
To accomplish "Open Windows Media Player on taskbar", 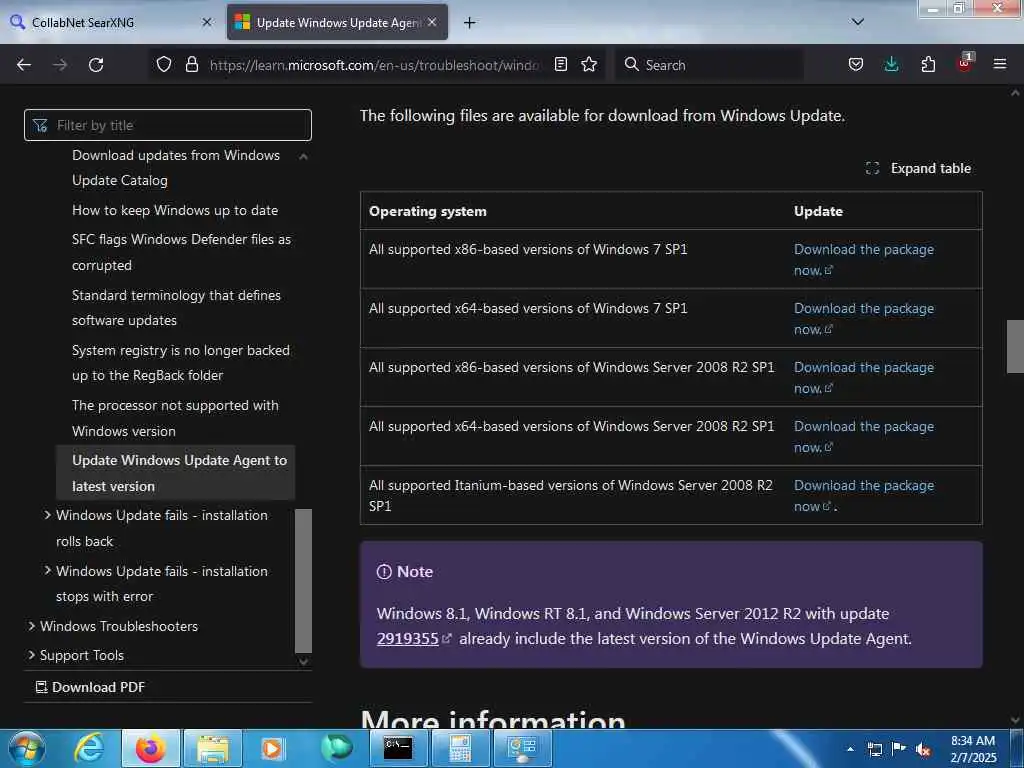I will coord(272,748).
